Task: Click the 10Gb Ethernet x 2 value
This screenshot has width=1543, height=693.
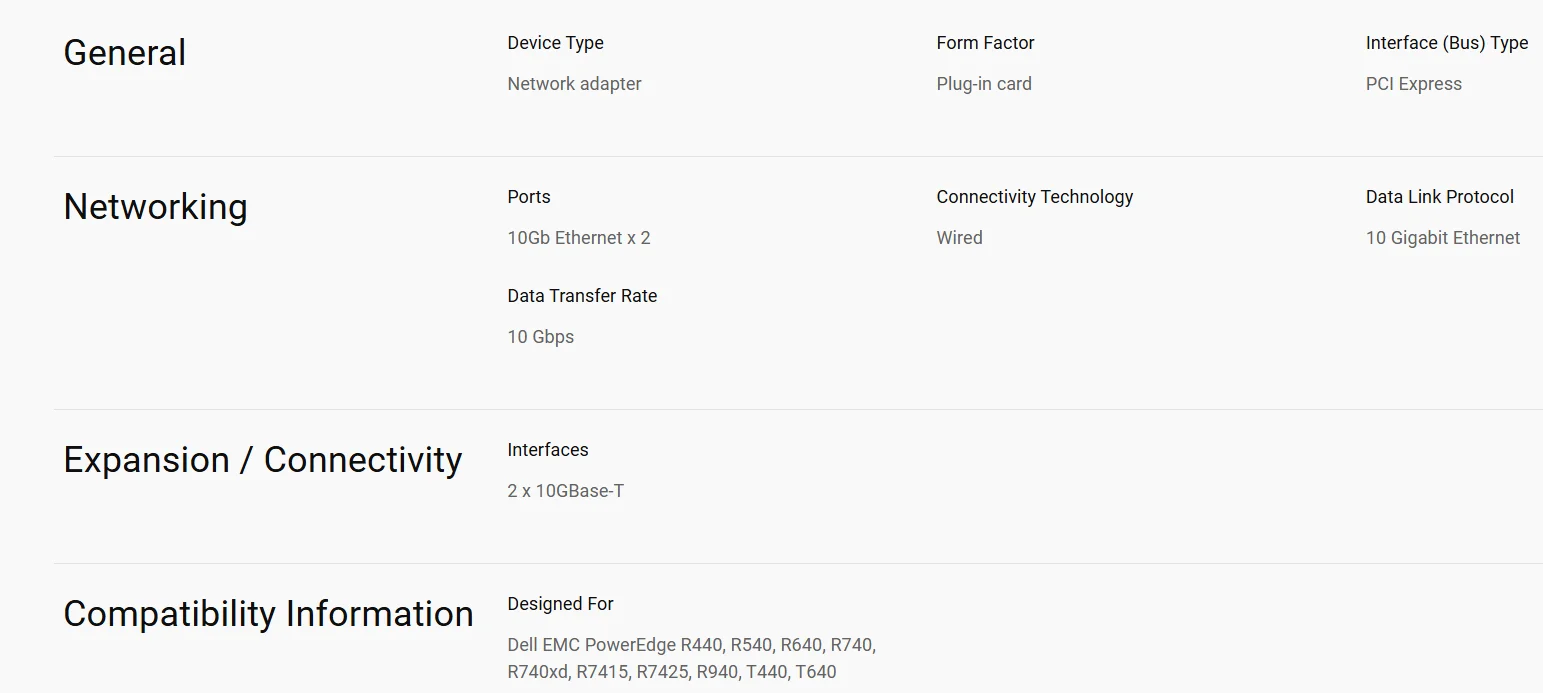Action: click(x=579, y=238)
